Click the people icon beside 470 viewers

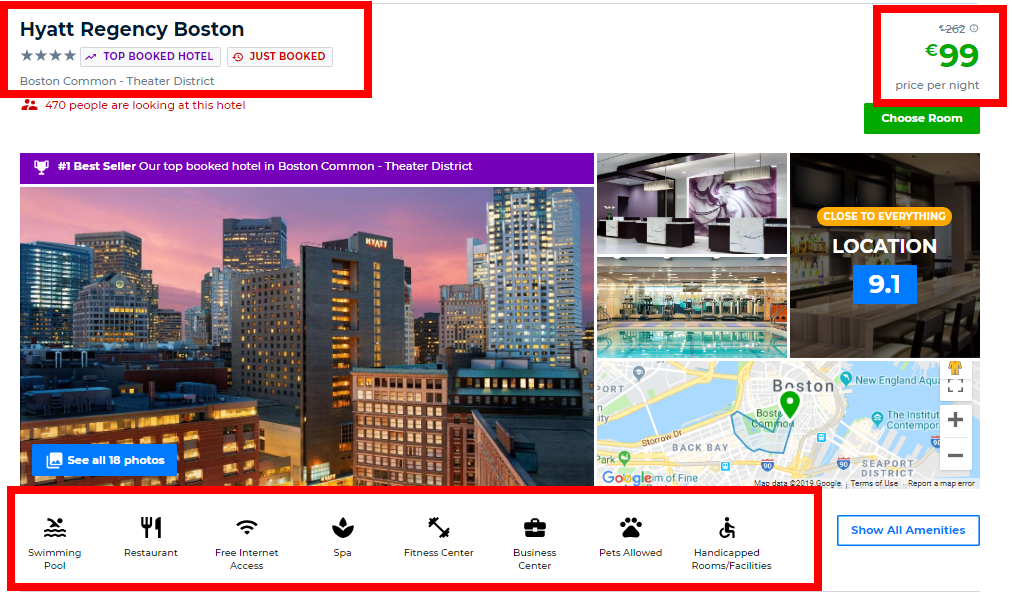pyautogui.click(x=29, y=105)
